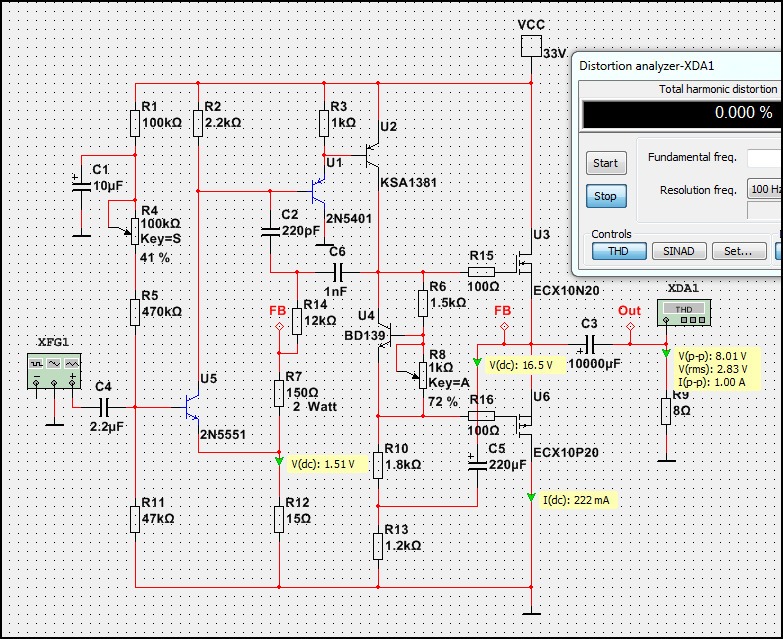Select resistor R16 100Ω
This screenshot has height=639, width=783.
coord(481,416)
